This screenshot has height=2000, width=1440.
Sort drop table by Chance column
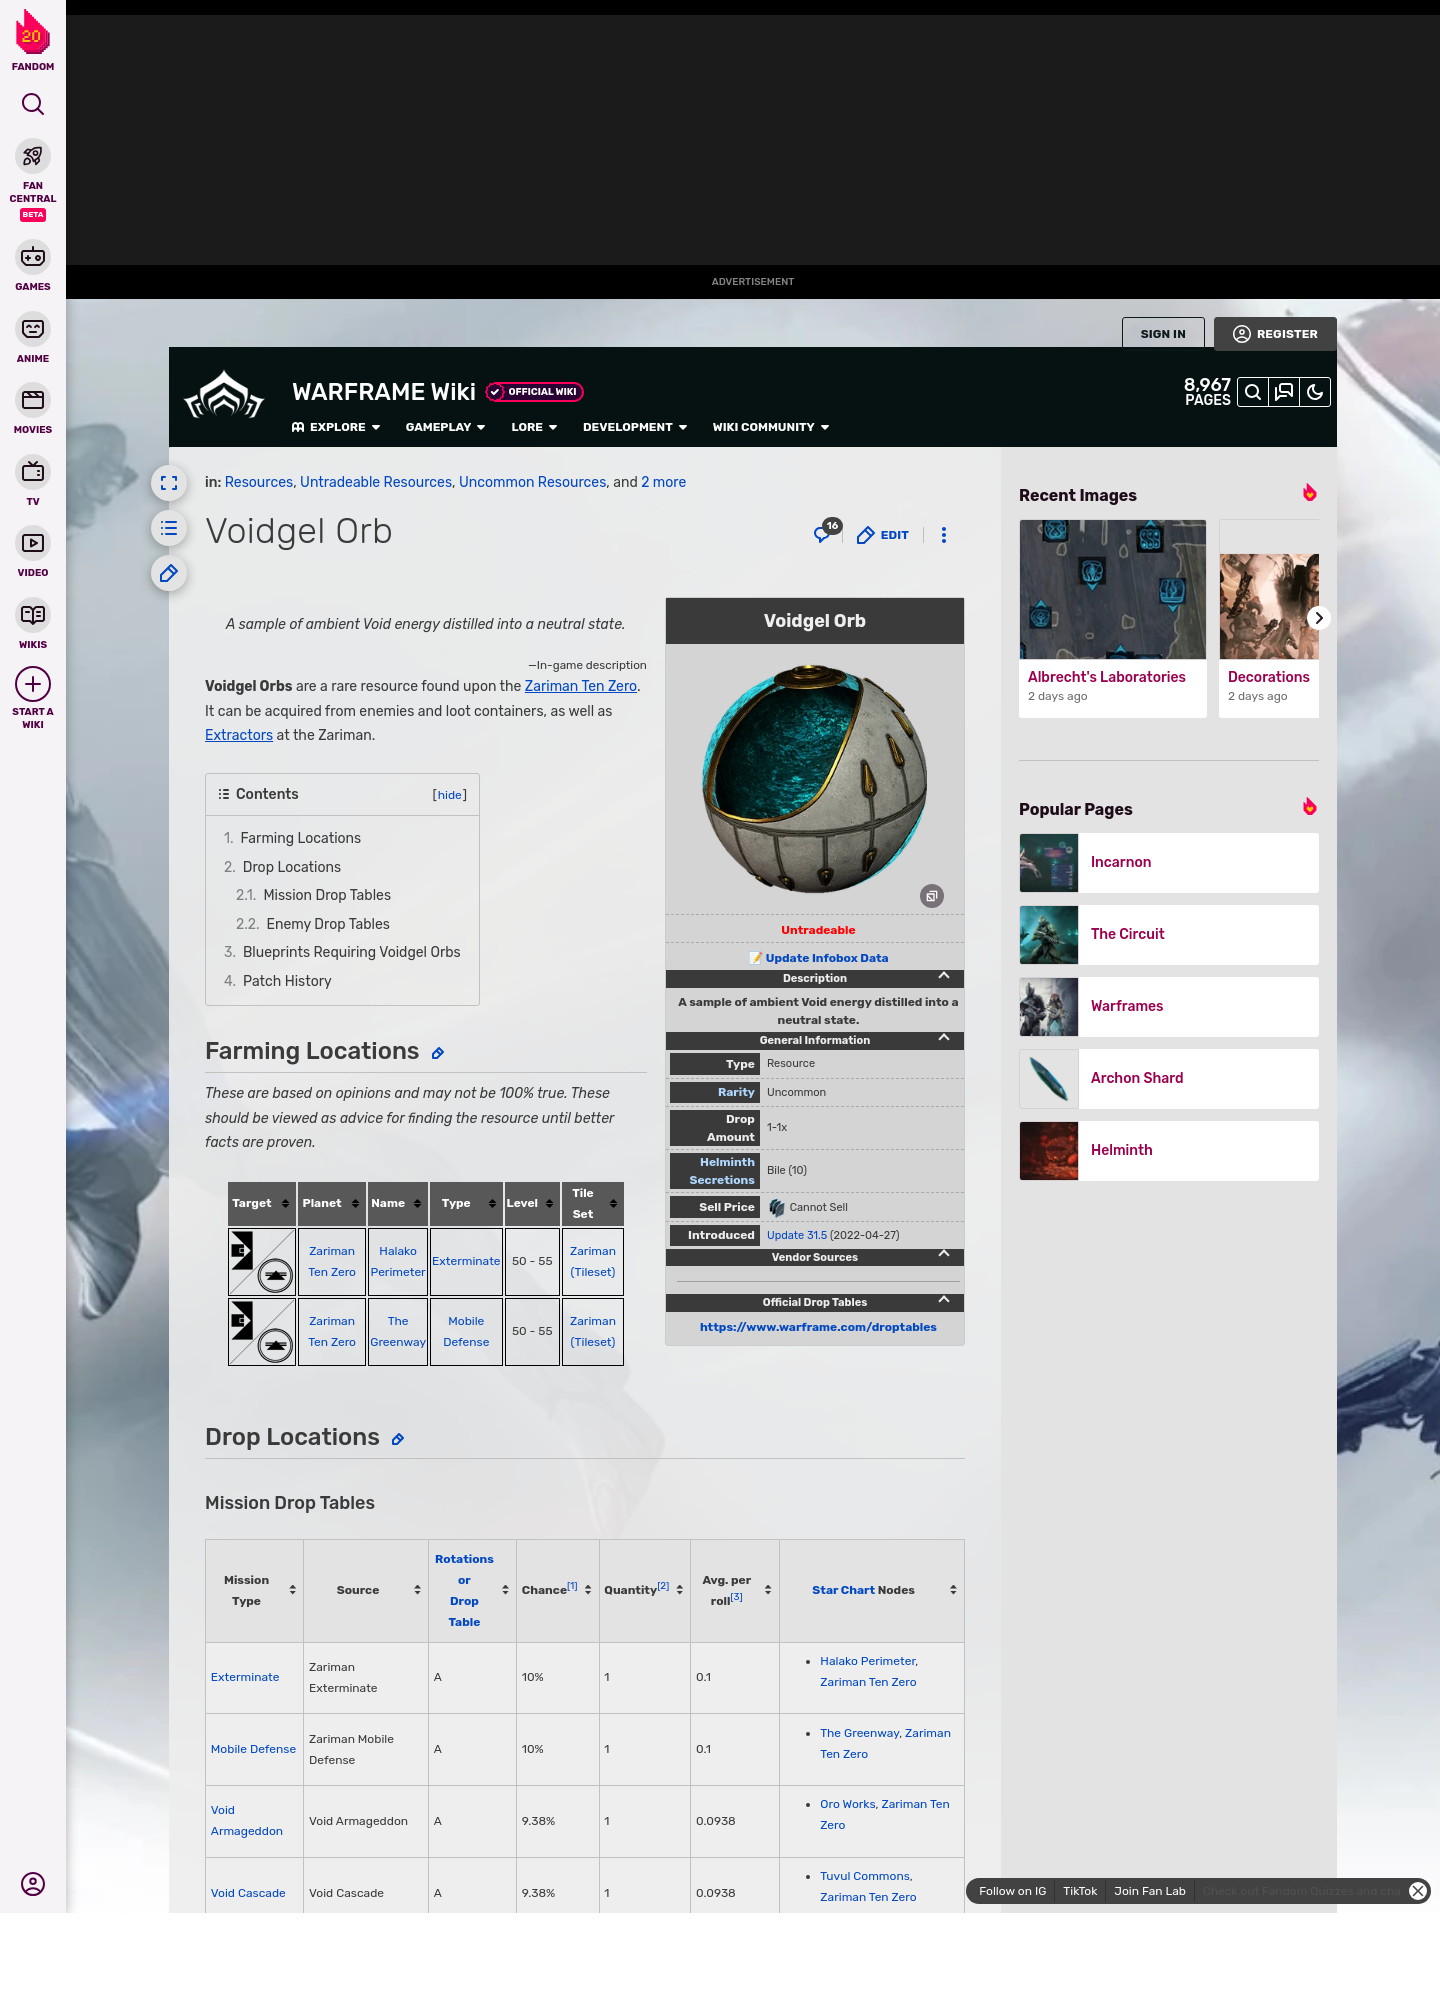[557, 1590]
